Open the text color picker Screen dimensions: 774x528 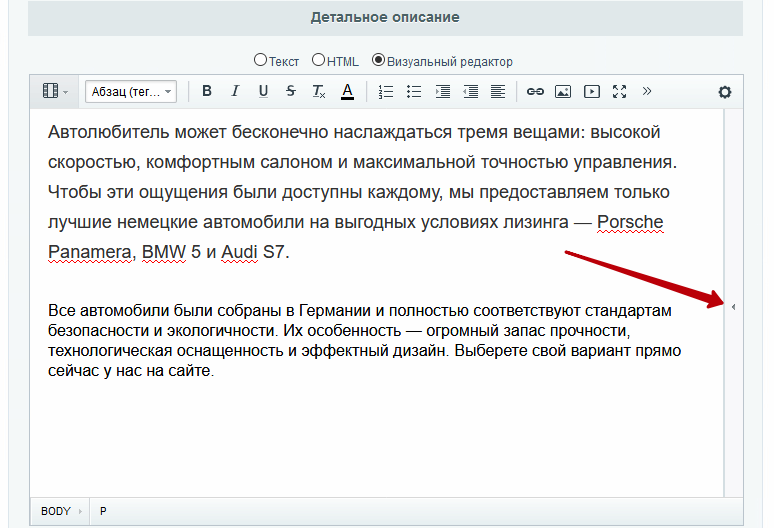[348, 91]
